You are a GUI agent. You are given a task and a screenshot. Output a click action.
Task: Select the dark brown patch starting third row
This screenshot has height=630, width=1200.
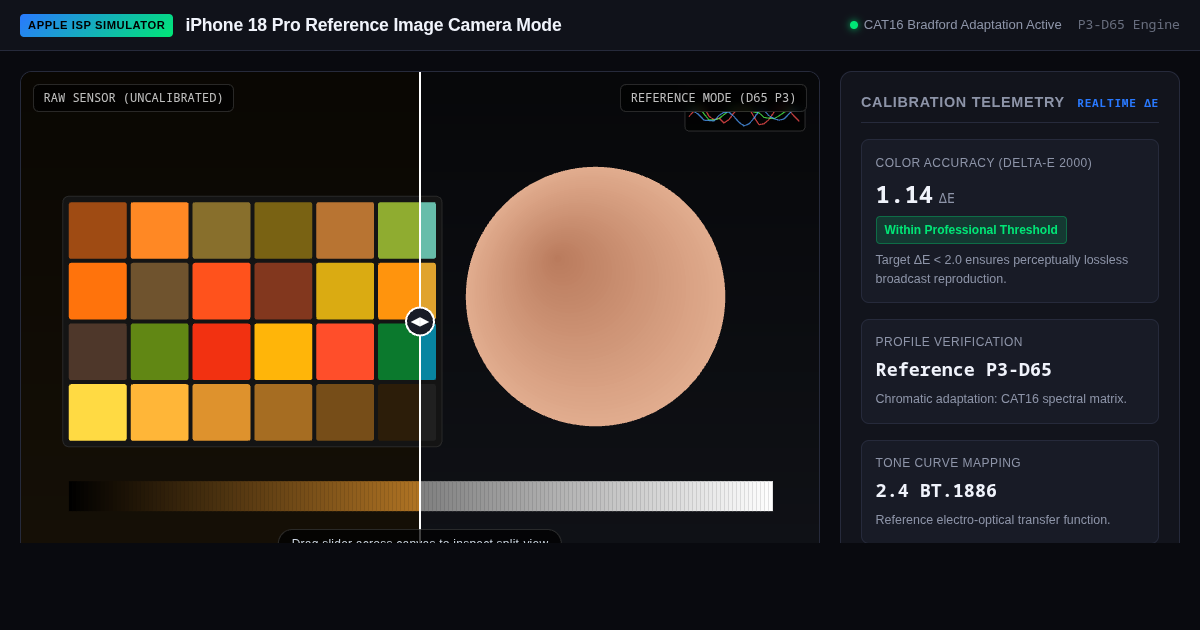pyautogui.click(x=98, y=351)
